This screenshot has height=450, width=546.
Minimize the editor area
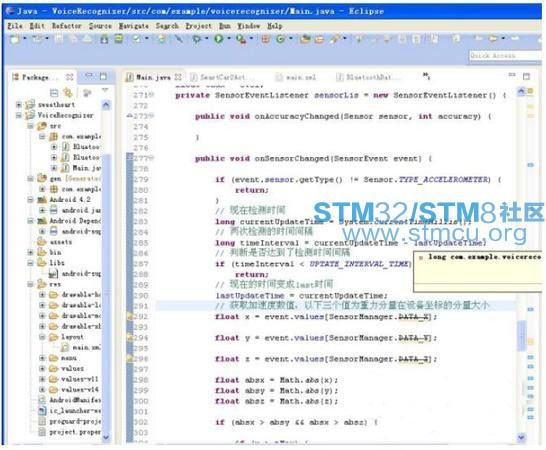(512, 75)
